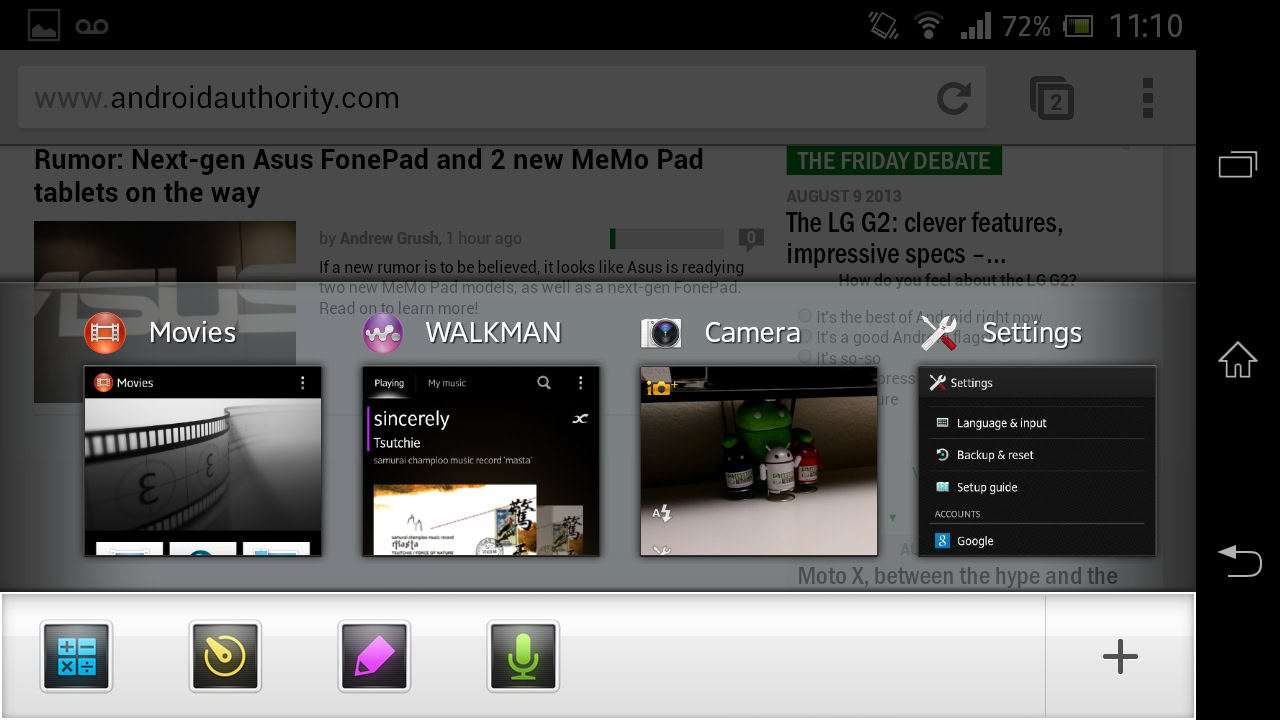
Task: Tap the 72% battery percentage text
Action: point(1026,26)
